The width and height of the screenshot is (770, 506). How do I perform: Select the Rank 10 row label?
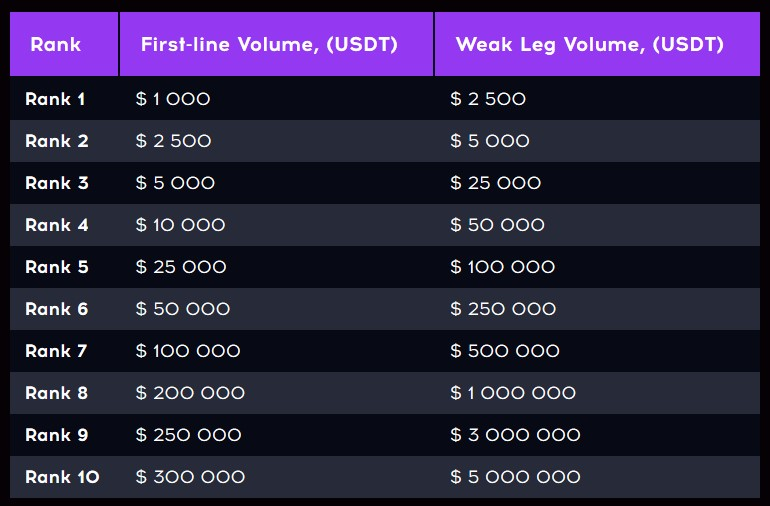click(62, 477)
